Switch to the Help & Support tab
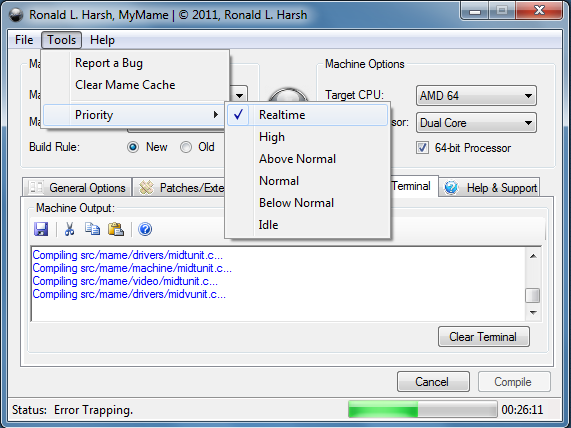 click(490, 188)
